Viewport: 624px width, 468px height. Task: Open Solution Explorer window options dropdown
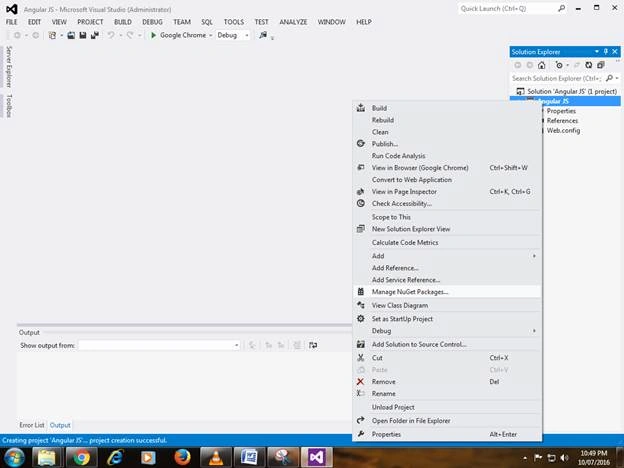click(x=597, y=52)
